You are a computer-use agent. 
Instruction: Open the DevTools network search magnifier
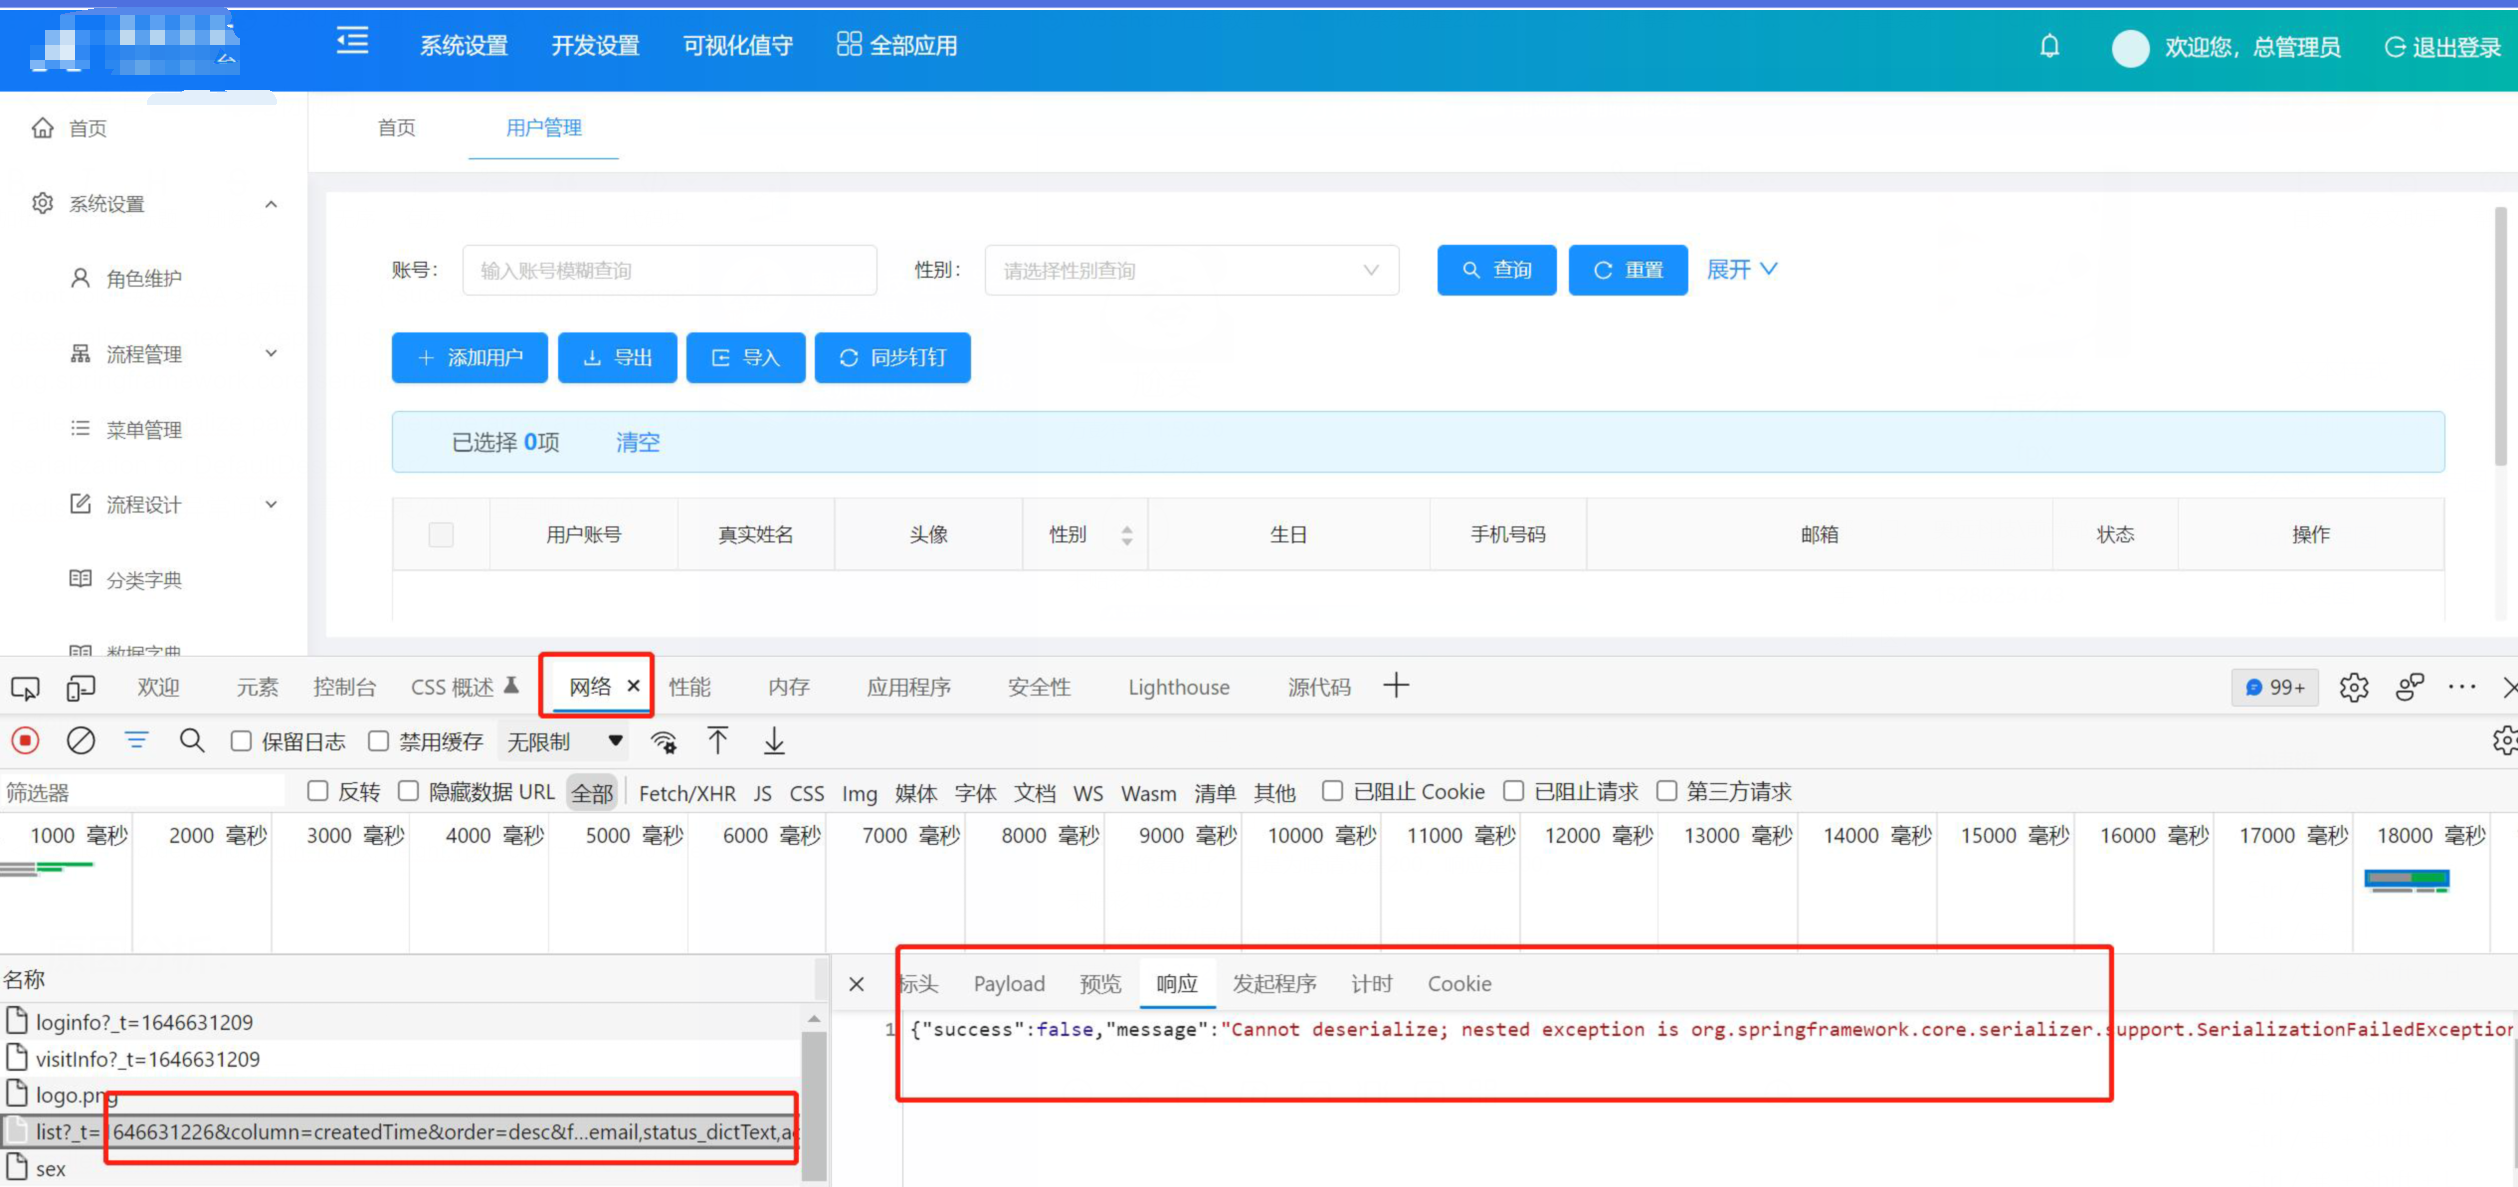[191, 741]
